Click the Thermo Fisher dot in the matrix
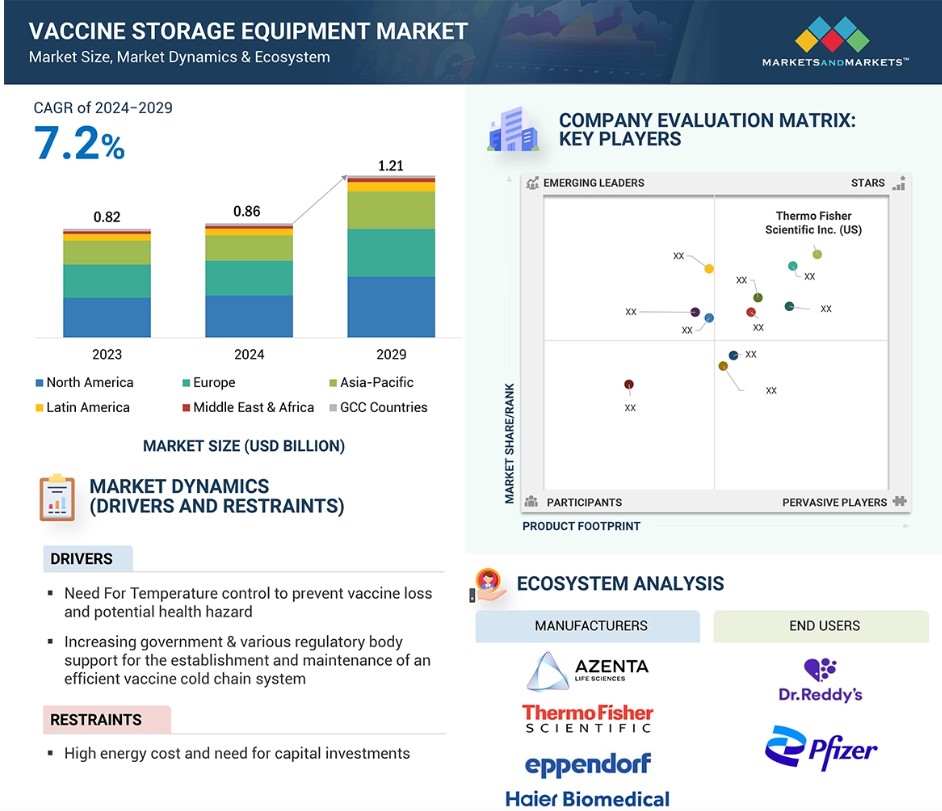 tap(817, 254)
